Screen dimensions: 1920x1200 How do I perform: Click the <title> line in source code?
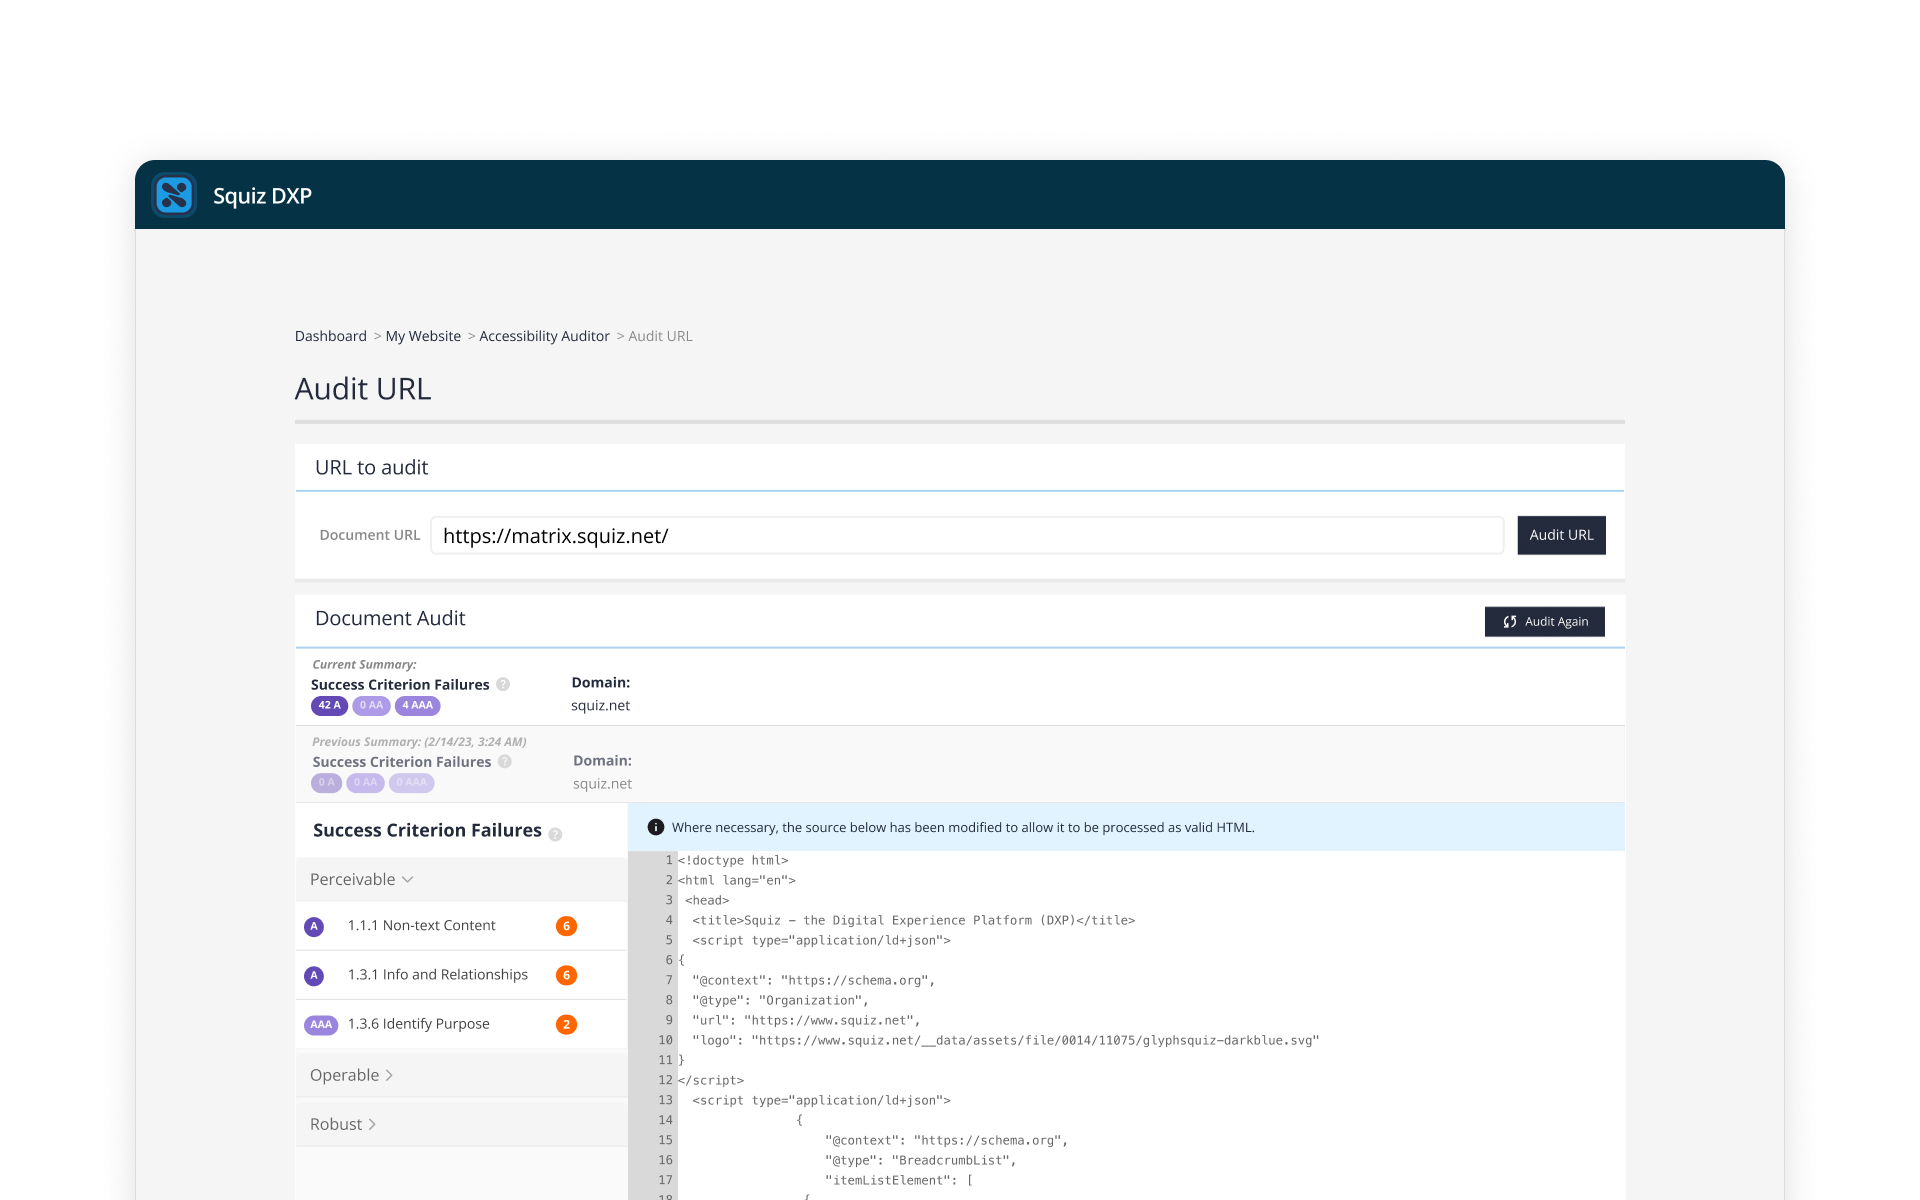(x=913, y=920)
